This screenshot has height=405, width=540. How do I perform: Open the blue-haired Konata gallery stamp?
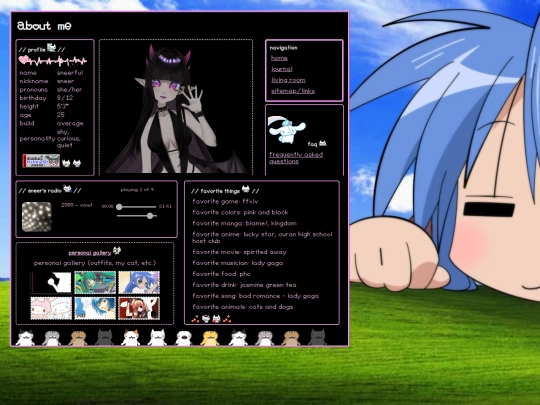tap(139, 282)
